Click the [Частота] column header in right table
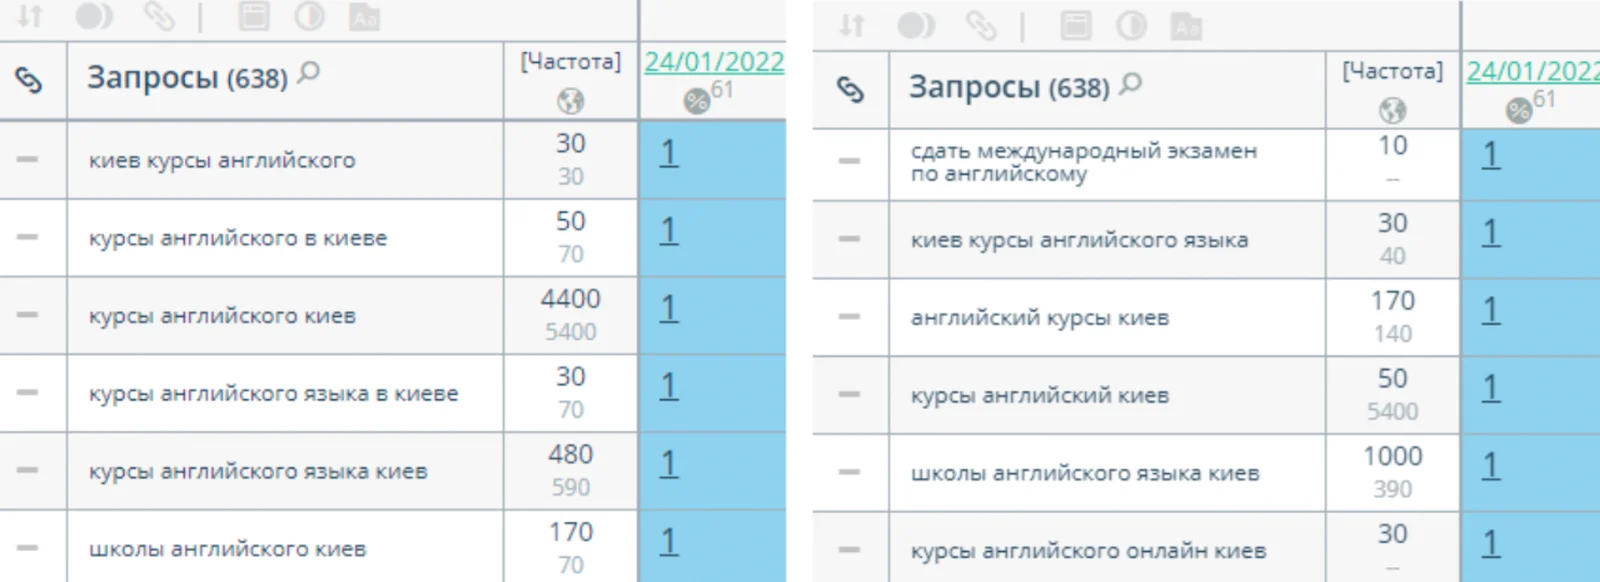Viewport: 1600px width, 582px height. (1392, 71)
